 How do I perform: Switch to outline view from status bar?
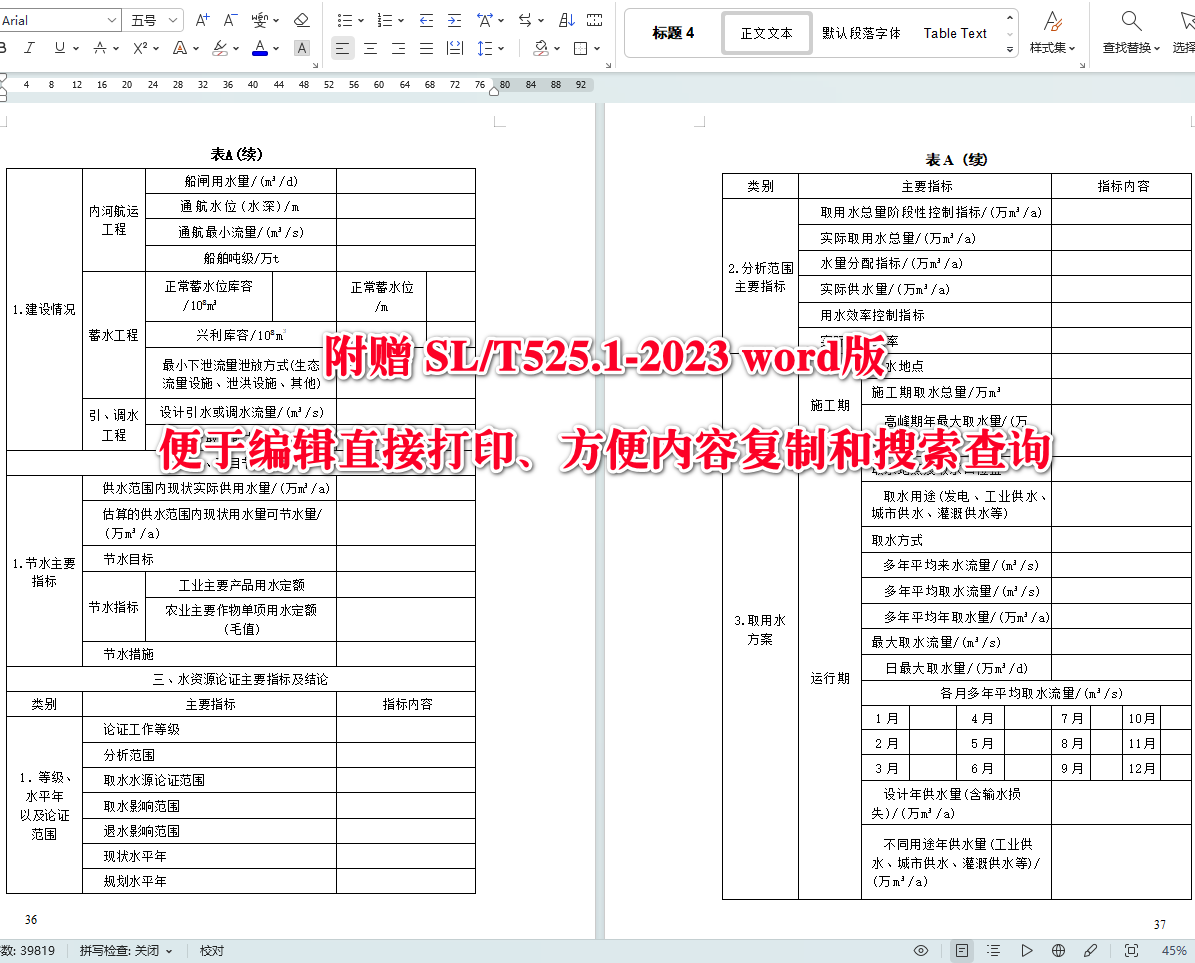[x=993, y=951]
